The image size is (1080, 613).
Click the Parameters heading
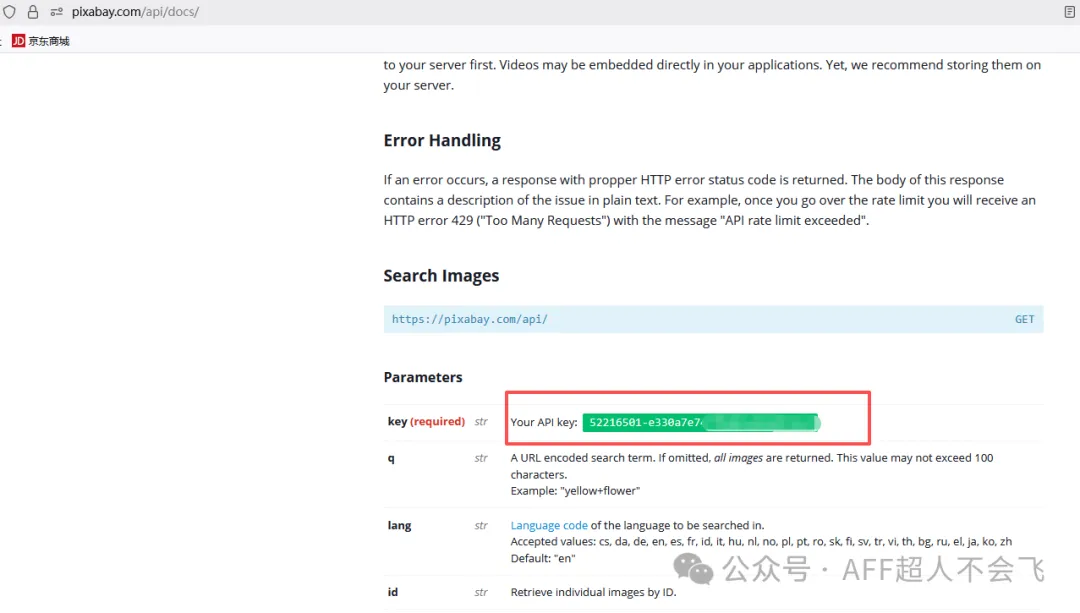(423, 377)
